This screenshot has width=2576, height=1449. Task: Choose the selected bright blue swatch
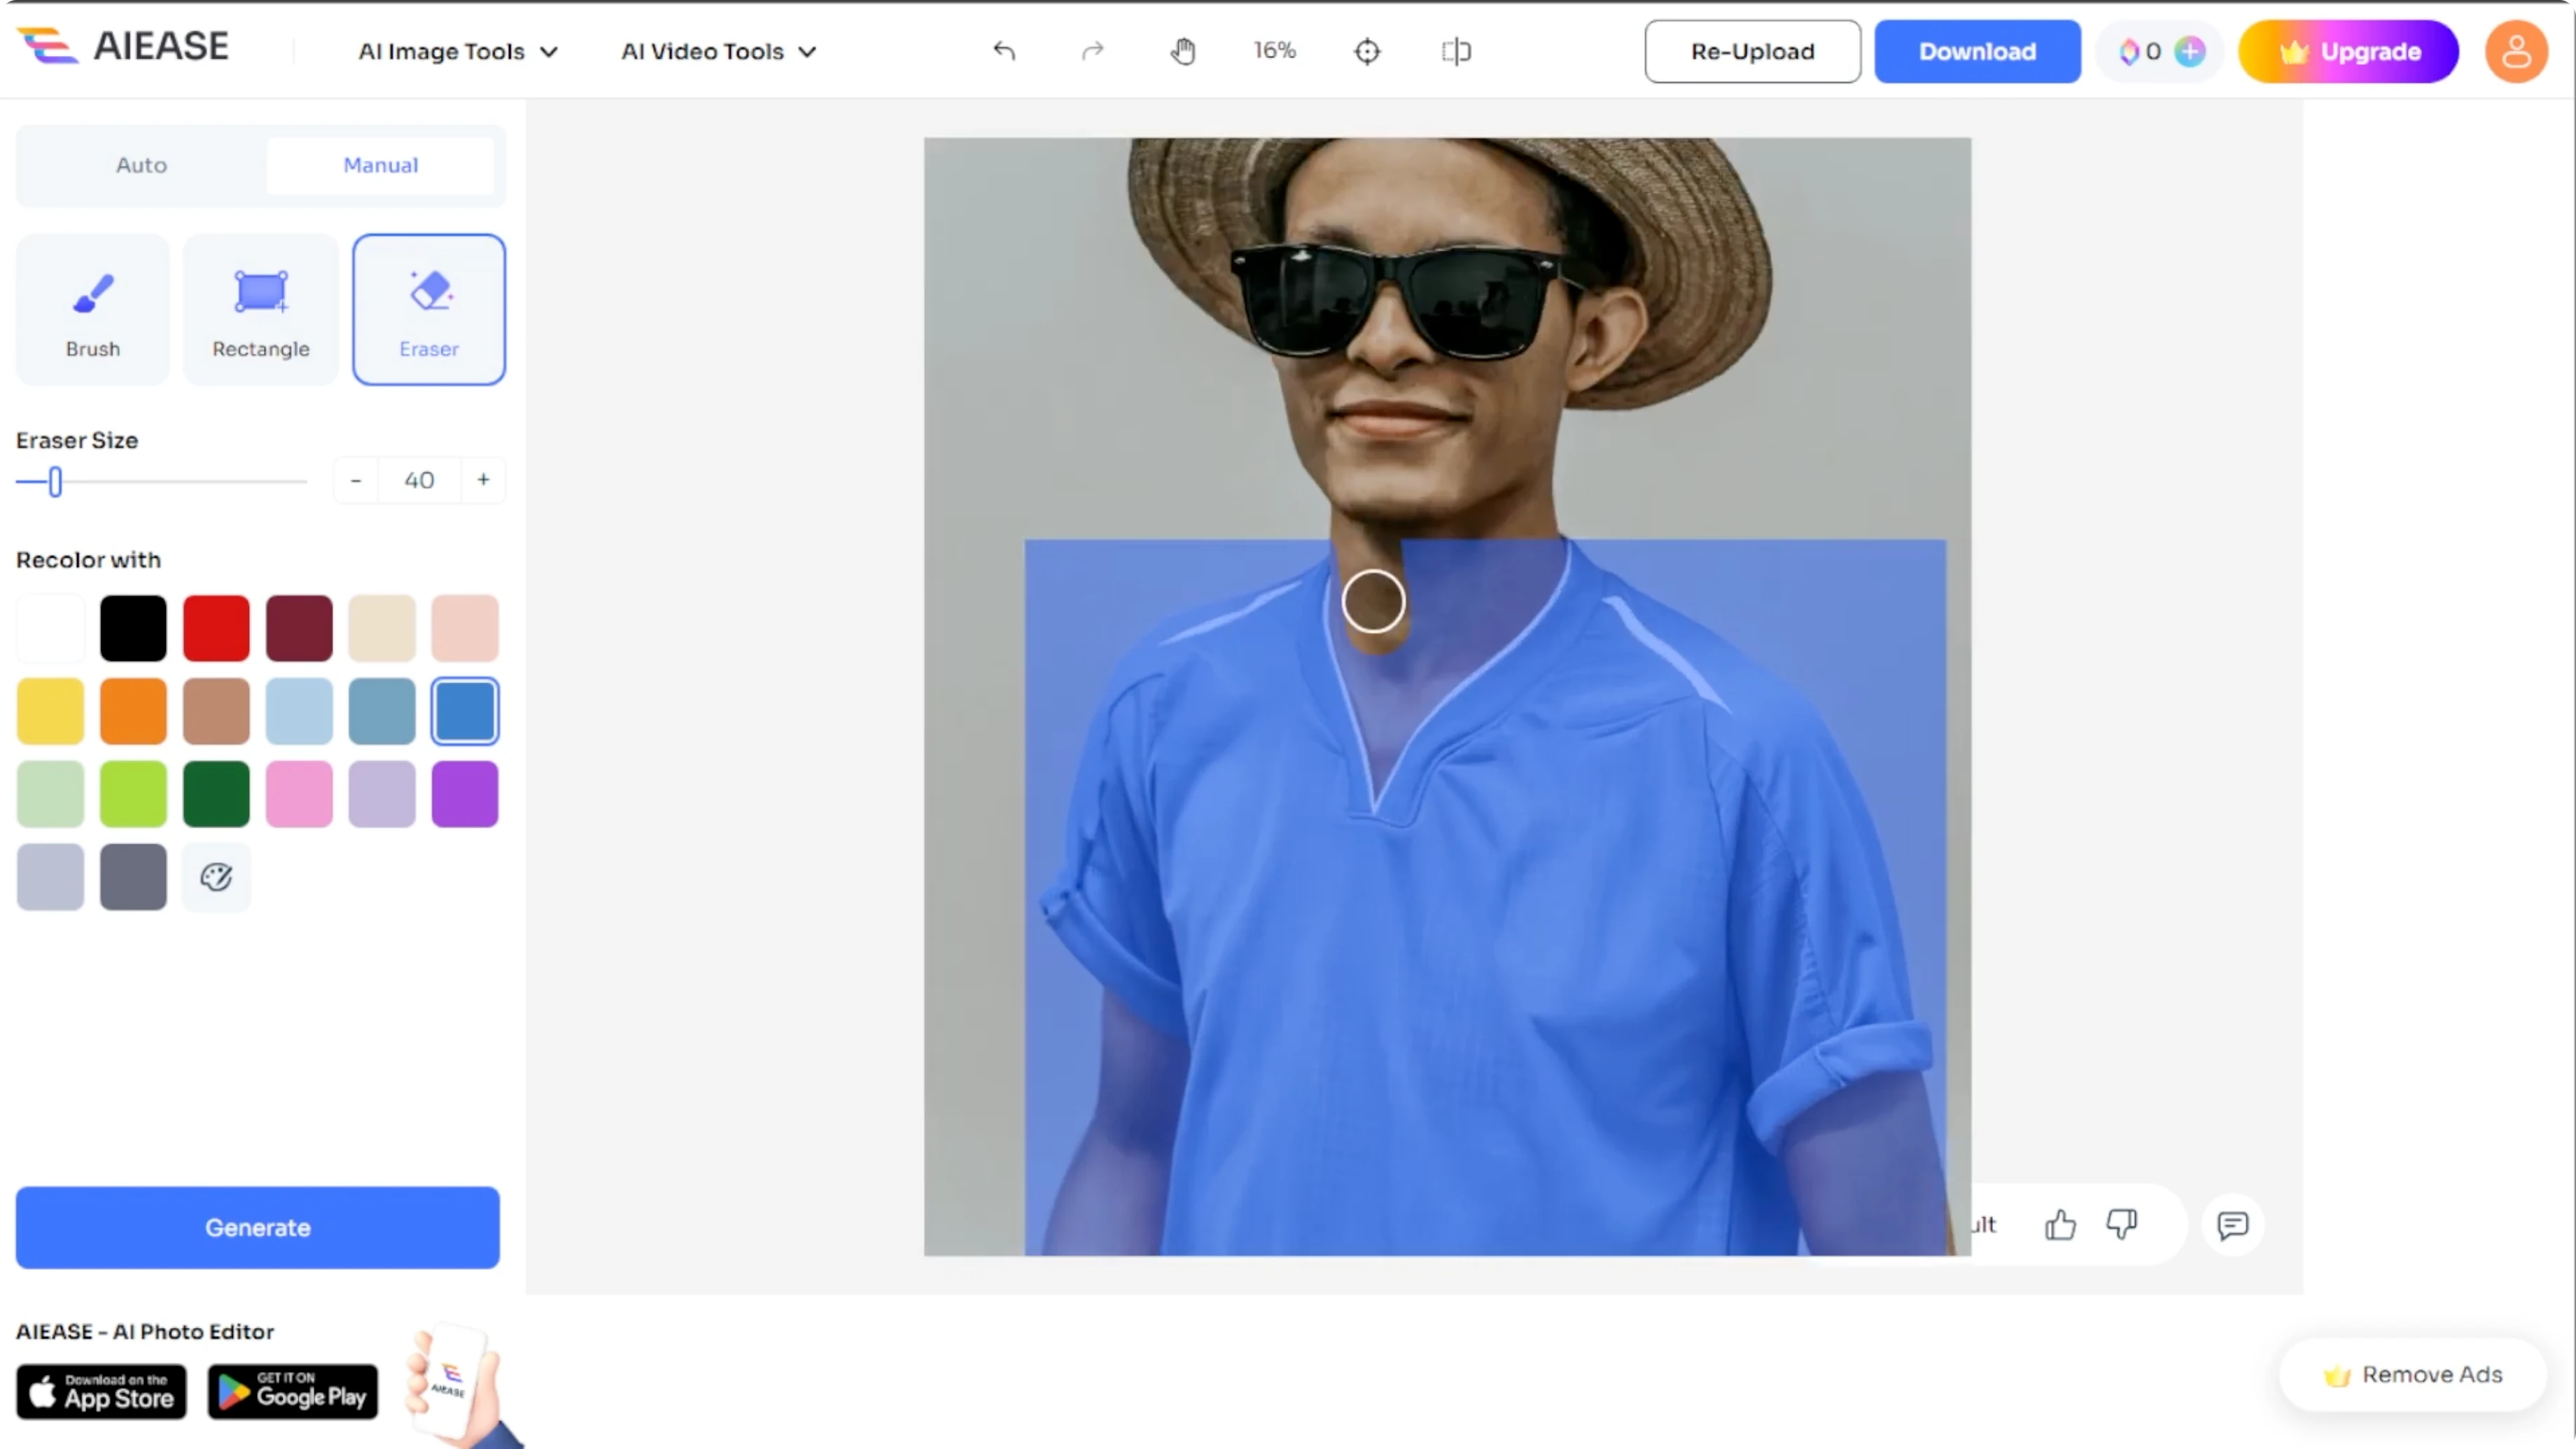coord(465,711)
